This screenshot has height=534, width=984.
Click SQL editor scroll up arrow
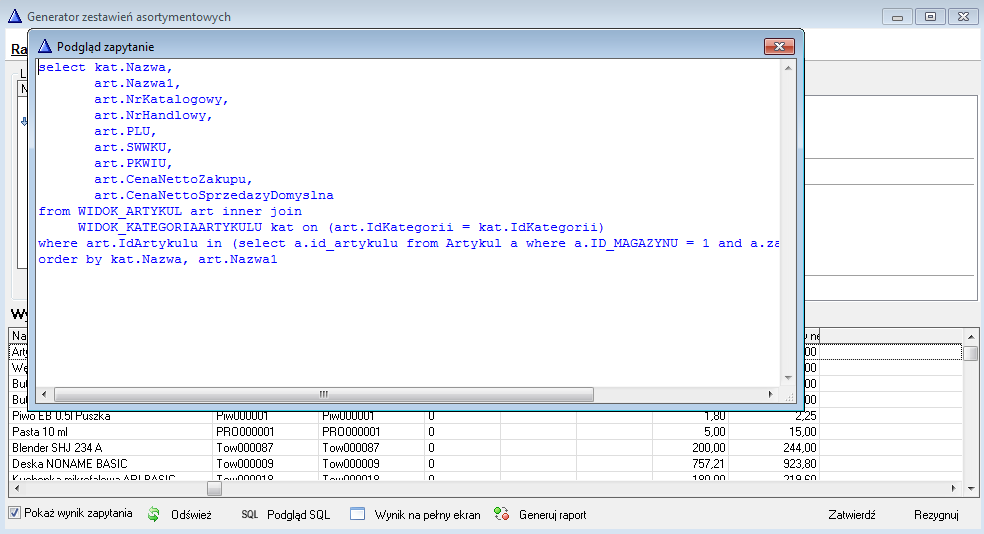(x=788, y=68)
